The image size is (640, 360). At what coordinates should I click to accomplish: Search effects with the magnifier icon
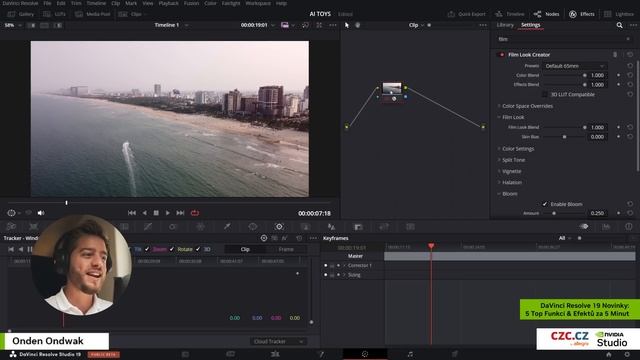(x=619, y=25)
